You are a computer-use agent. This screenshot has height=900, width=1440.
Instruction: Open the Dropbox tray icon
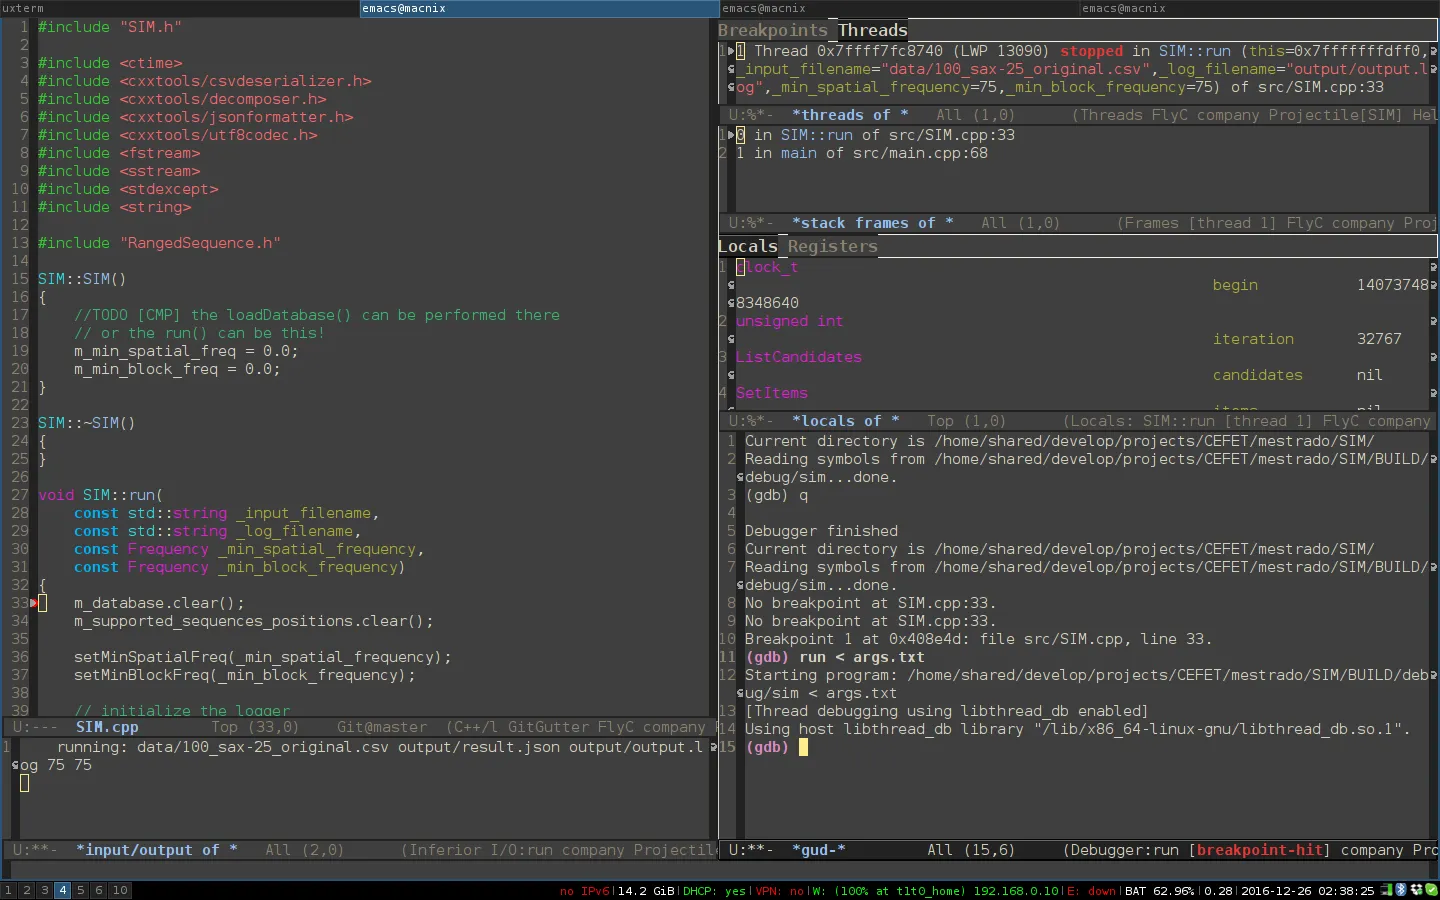pyautogui.click(x=1416, y=890)
